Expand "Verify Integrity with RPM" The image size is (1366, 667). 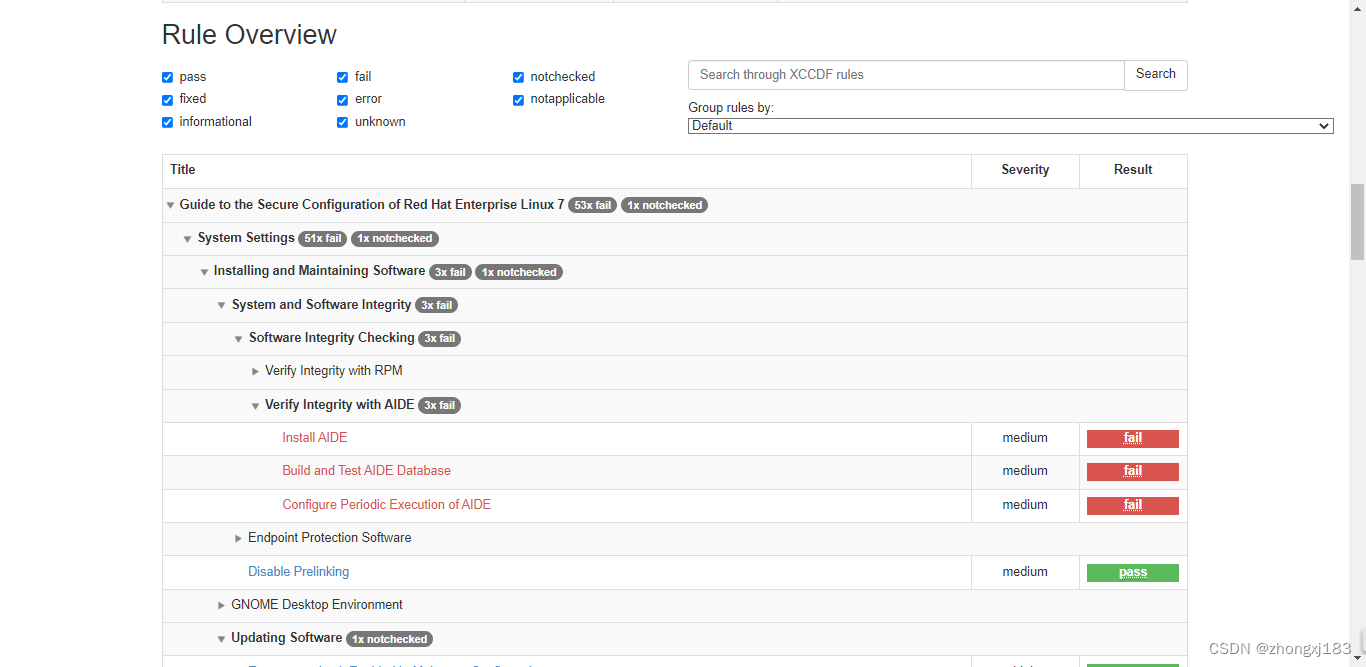256,370
